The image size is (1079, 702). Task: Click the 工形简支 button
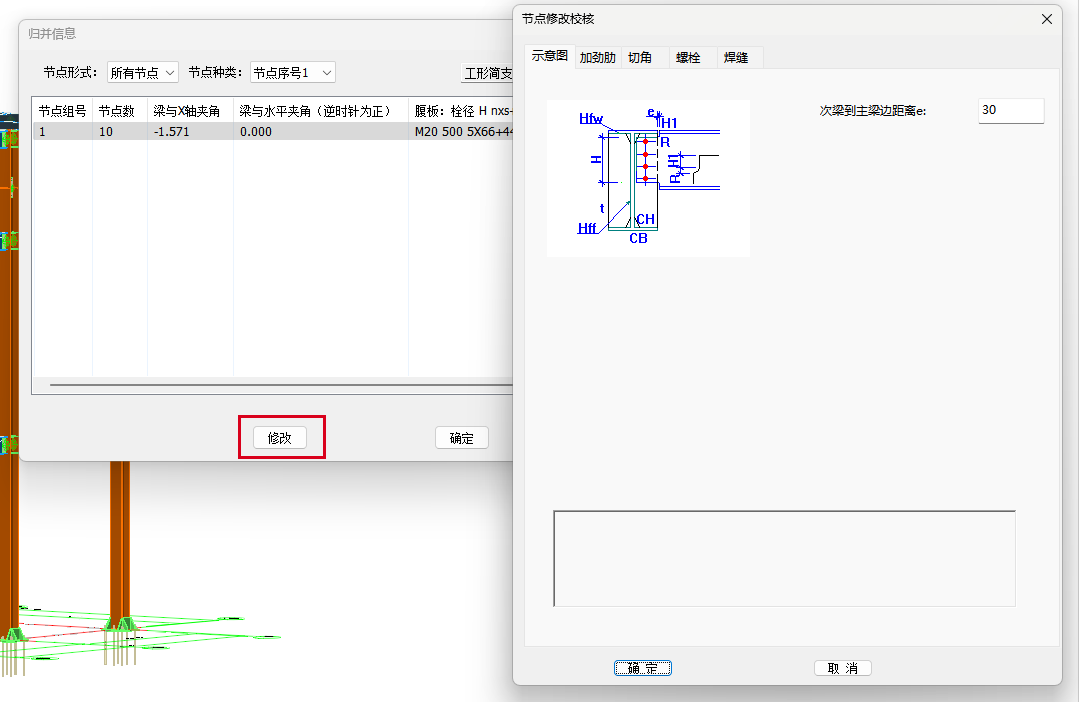click(488, 73)
